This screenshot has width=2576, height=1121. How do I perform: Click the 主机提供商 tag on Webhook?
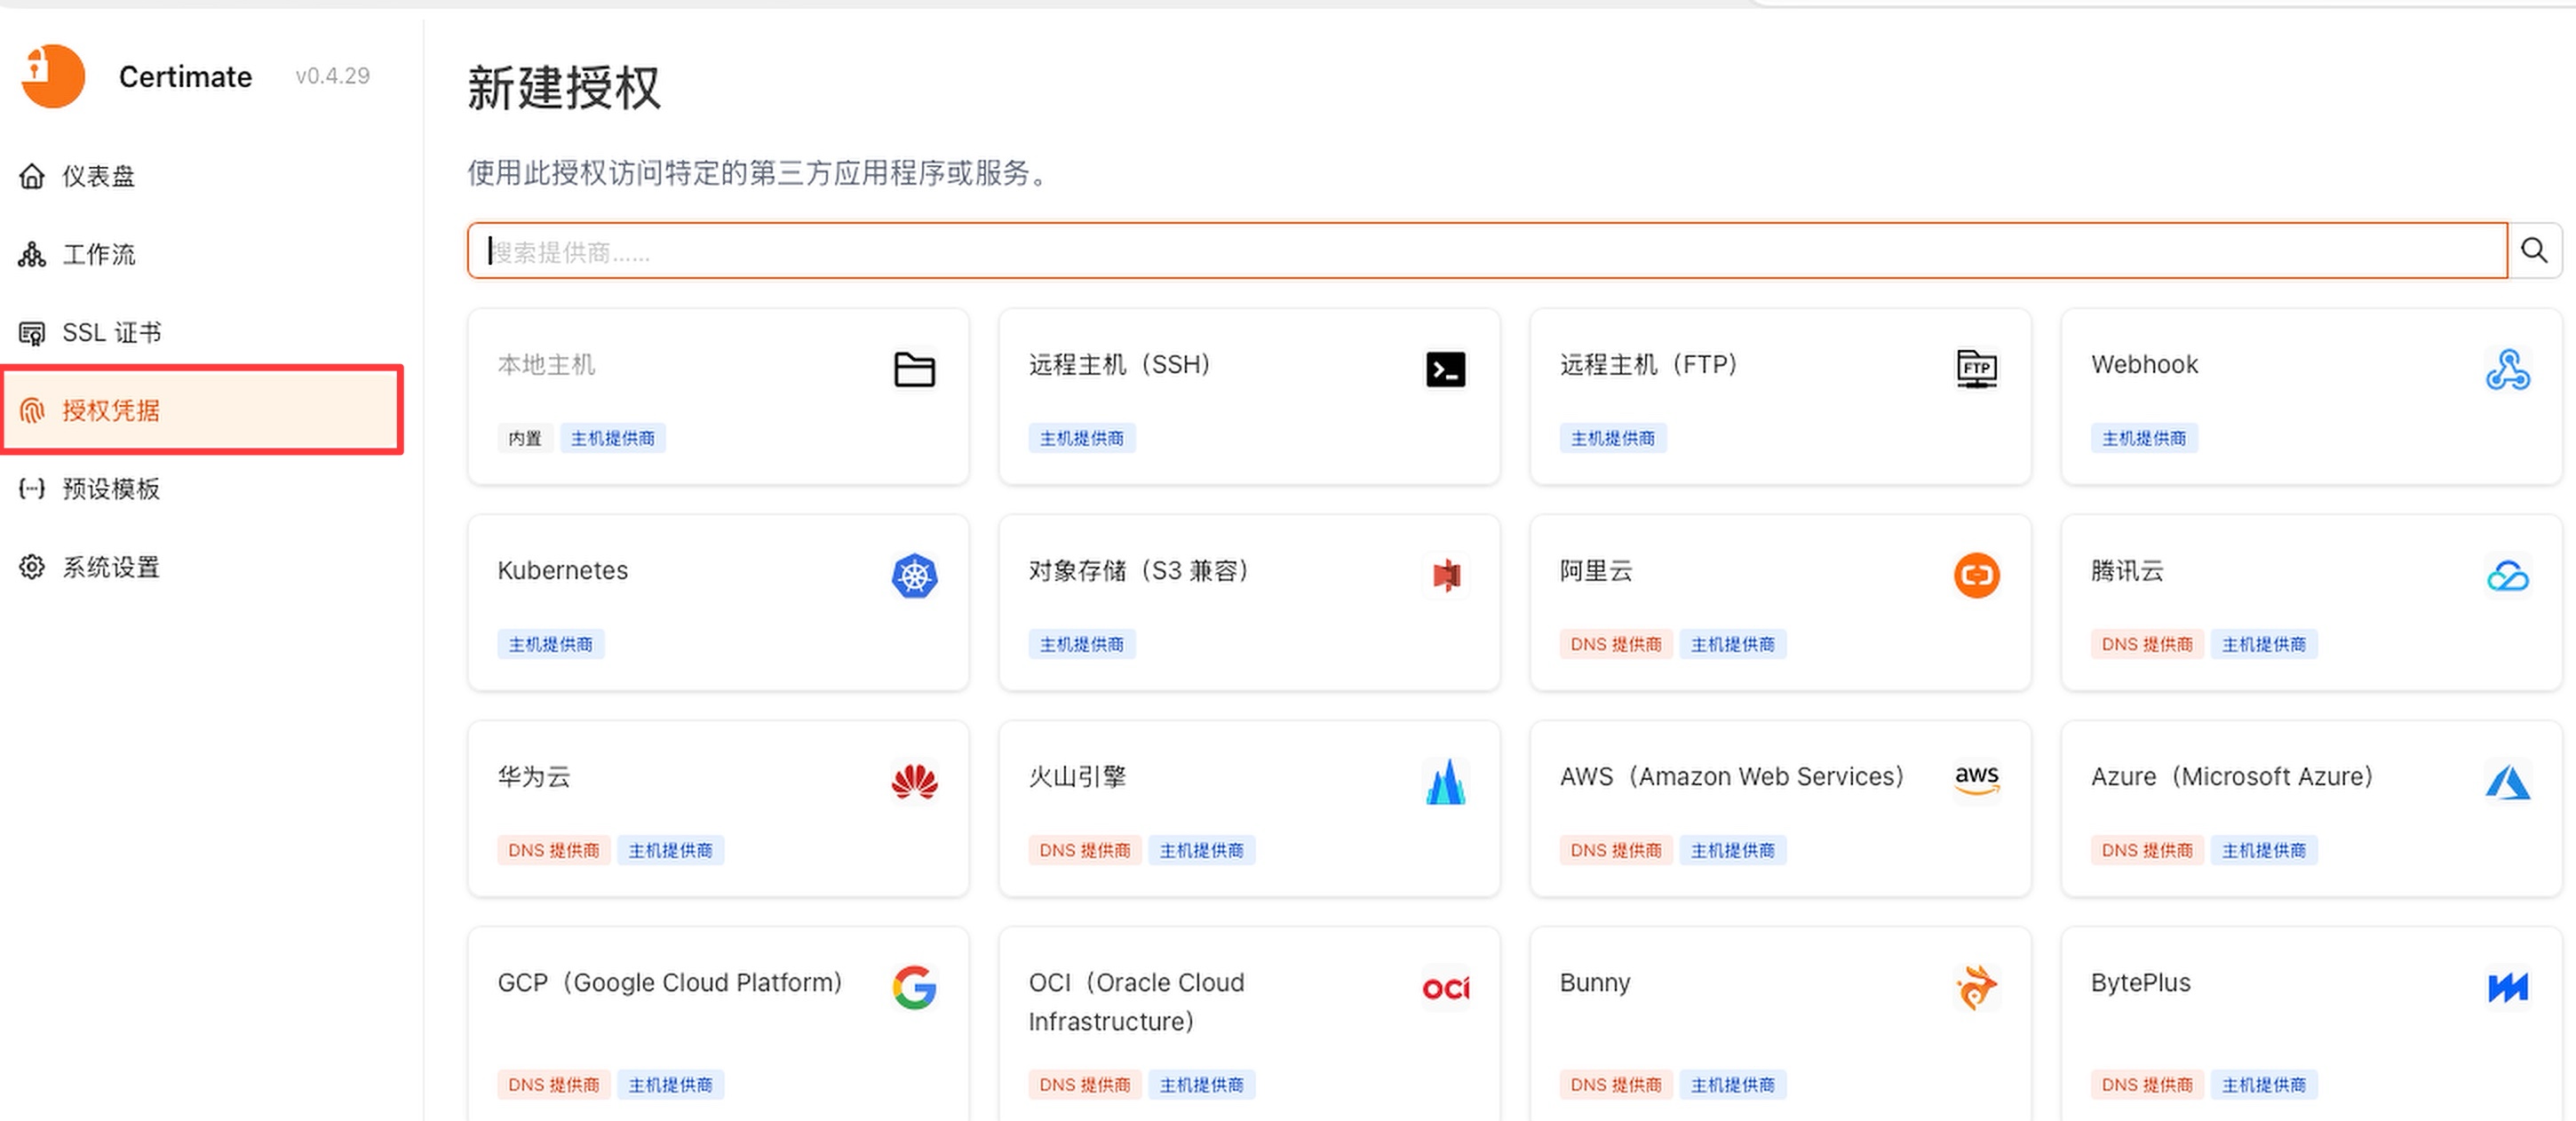tap(2144, 438)
